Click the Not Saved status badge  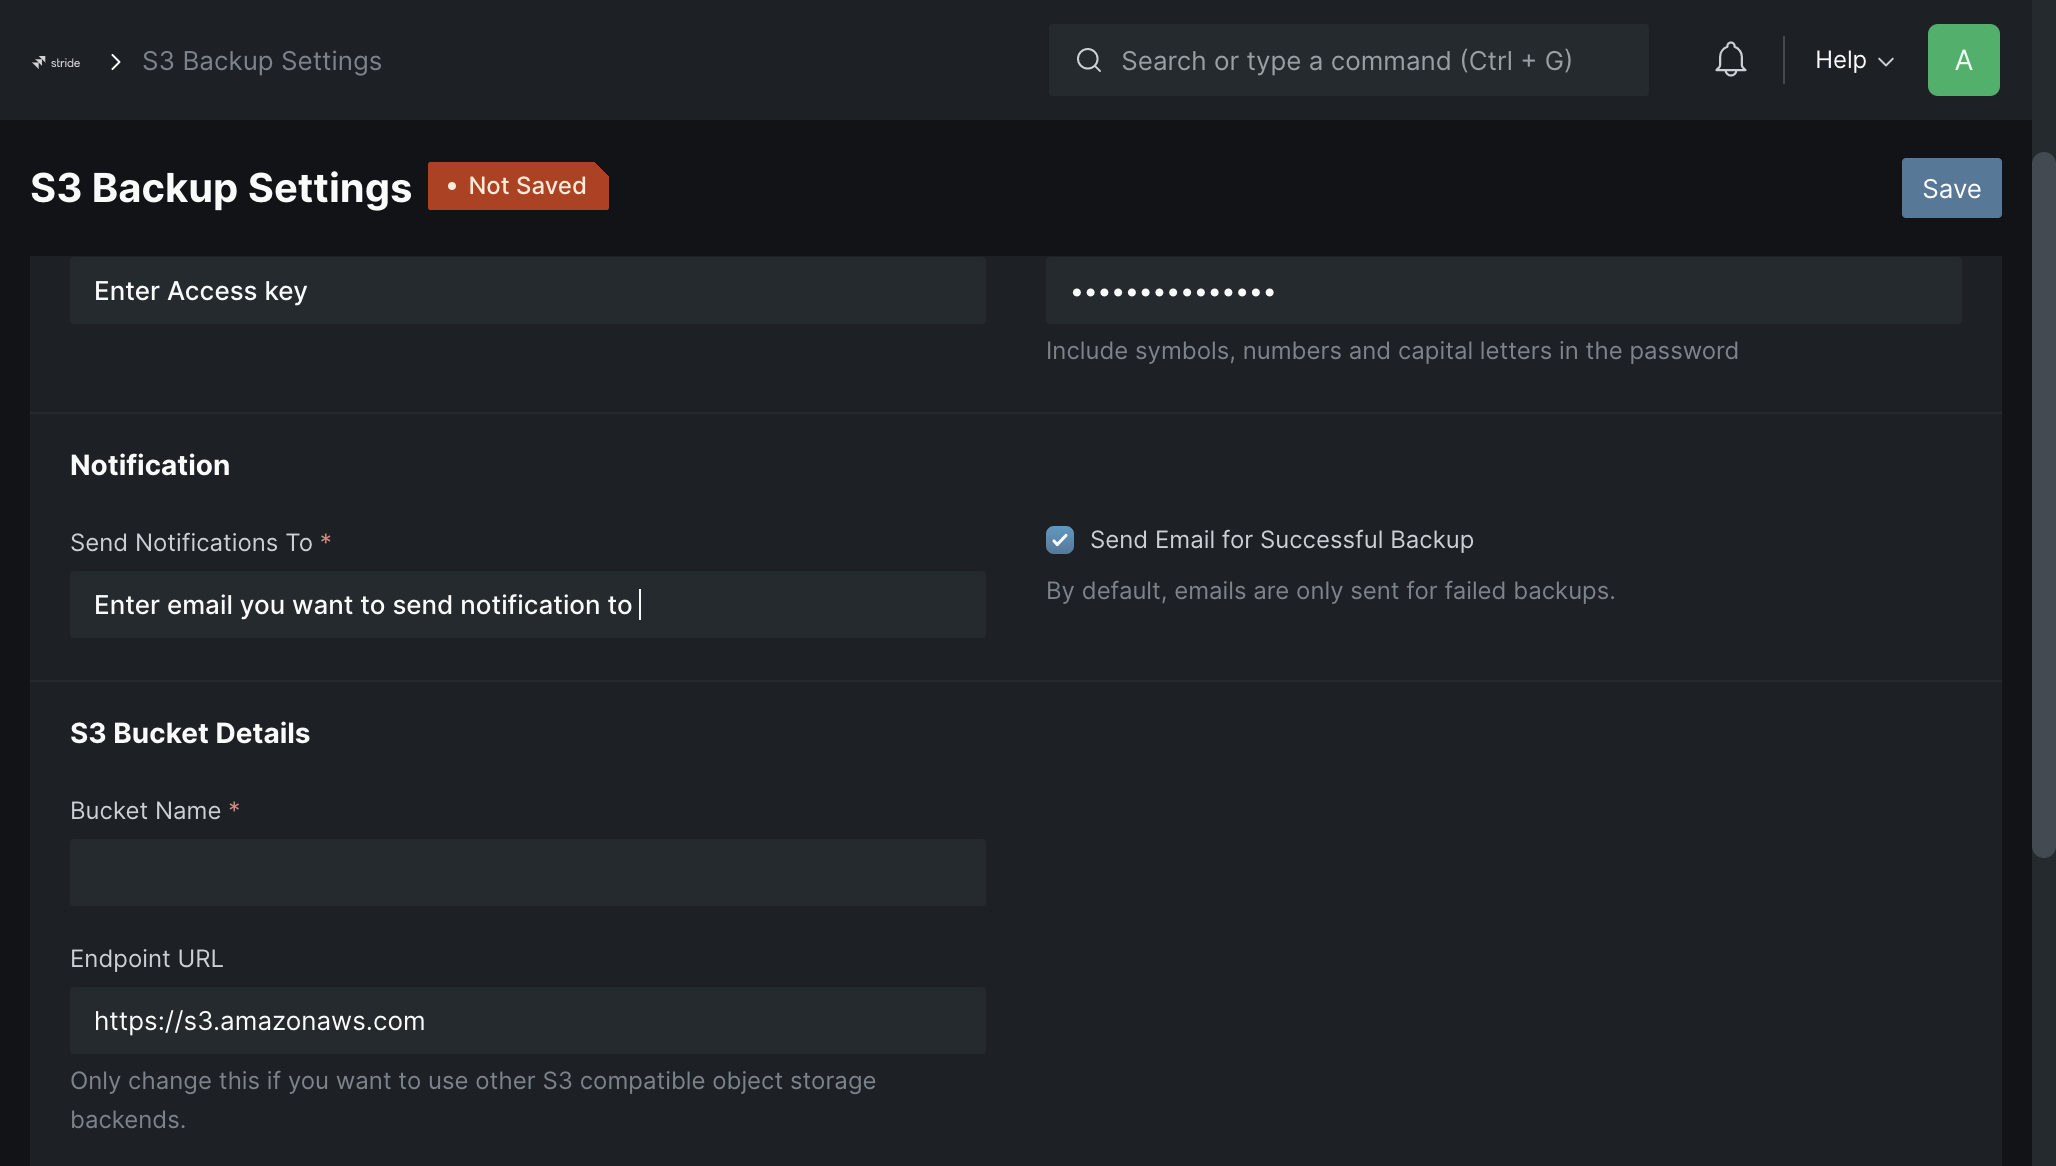518,186
